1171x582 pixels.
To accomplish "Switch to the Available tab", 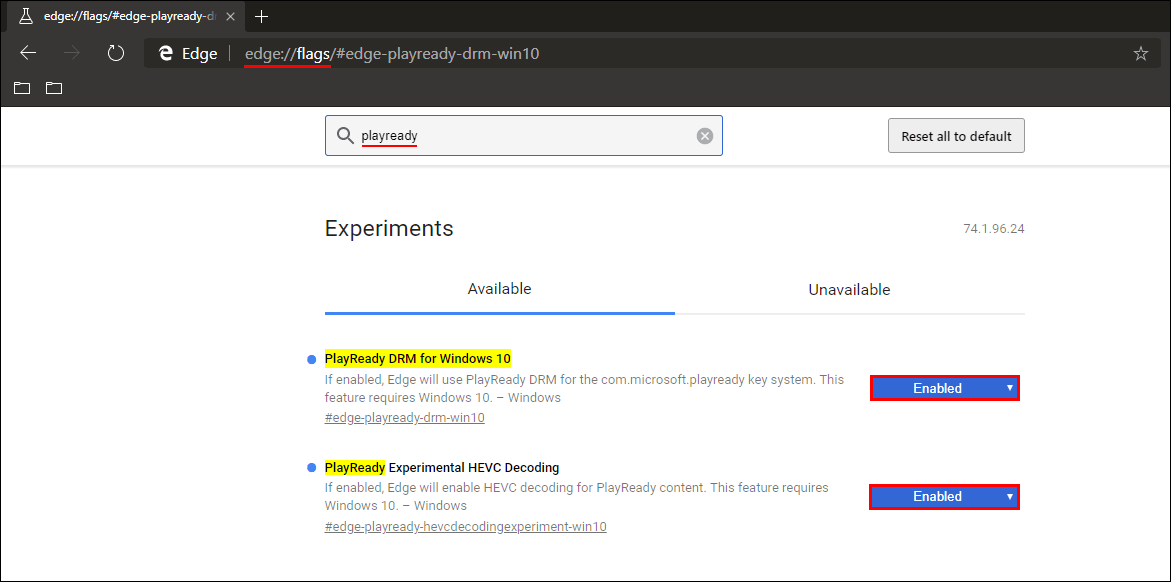I will (x=500, y=288).
